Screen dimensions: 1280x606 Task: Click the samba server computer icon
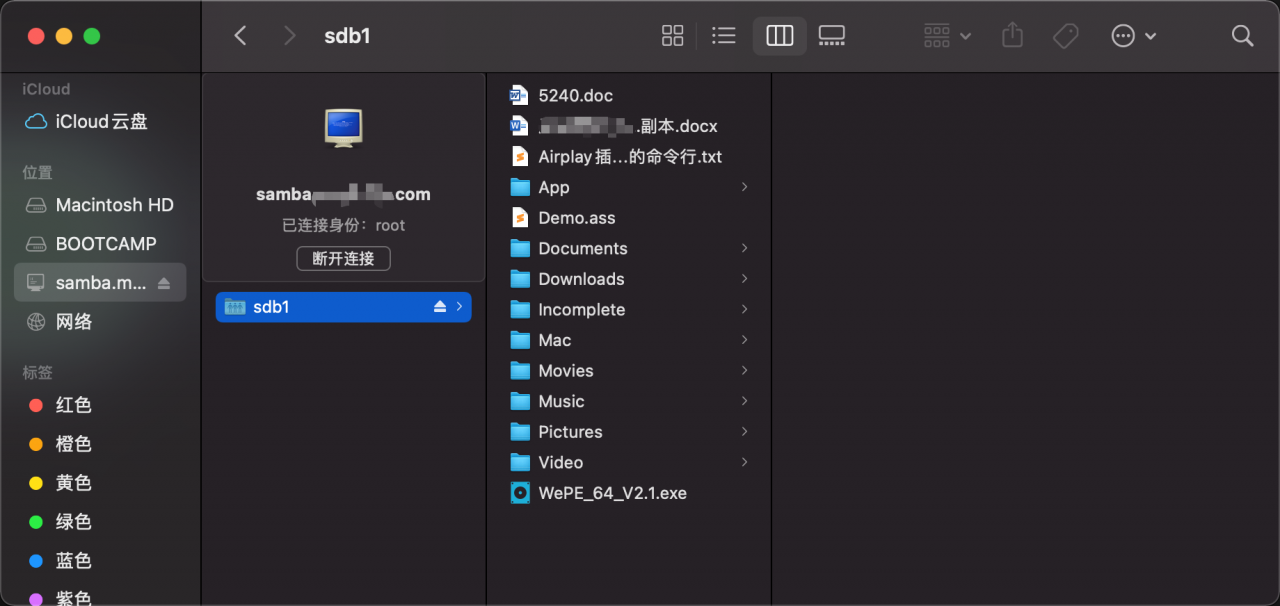[343, 128]
